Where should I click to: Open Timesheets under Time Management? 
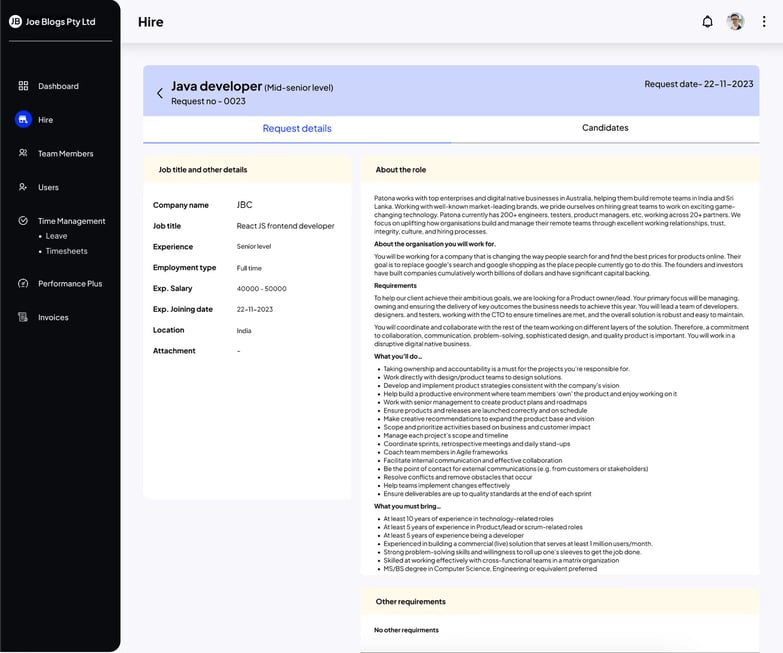pyautogui.click(x=66, y=251)
